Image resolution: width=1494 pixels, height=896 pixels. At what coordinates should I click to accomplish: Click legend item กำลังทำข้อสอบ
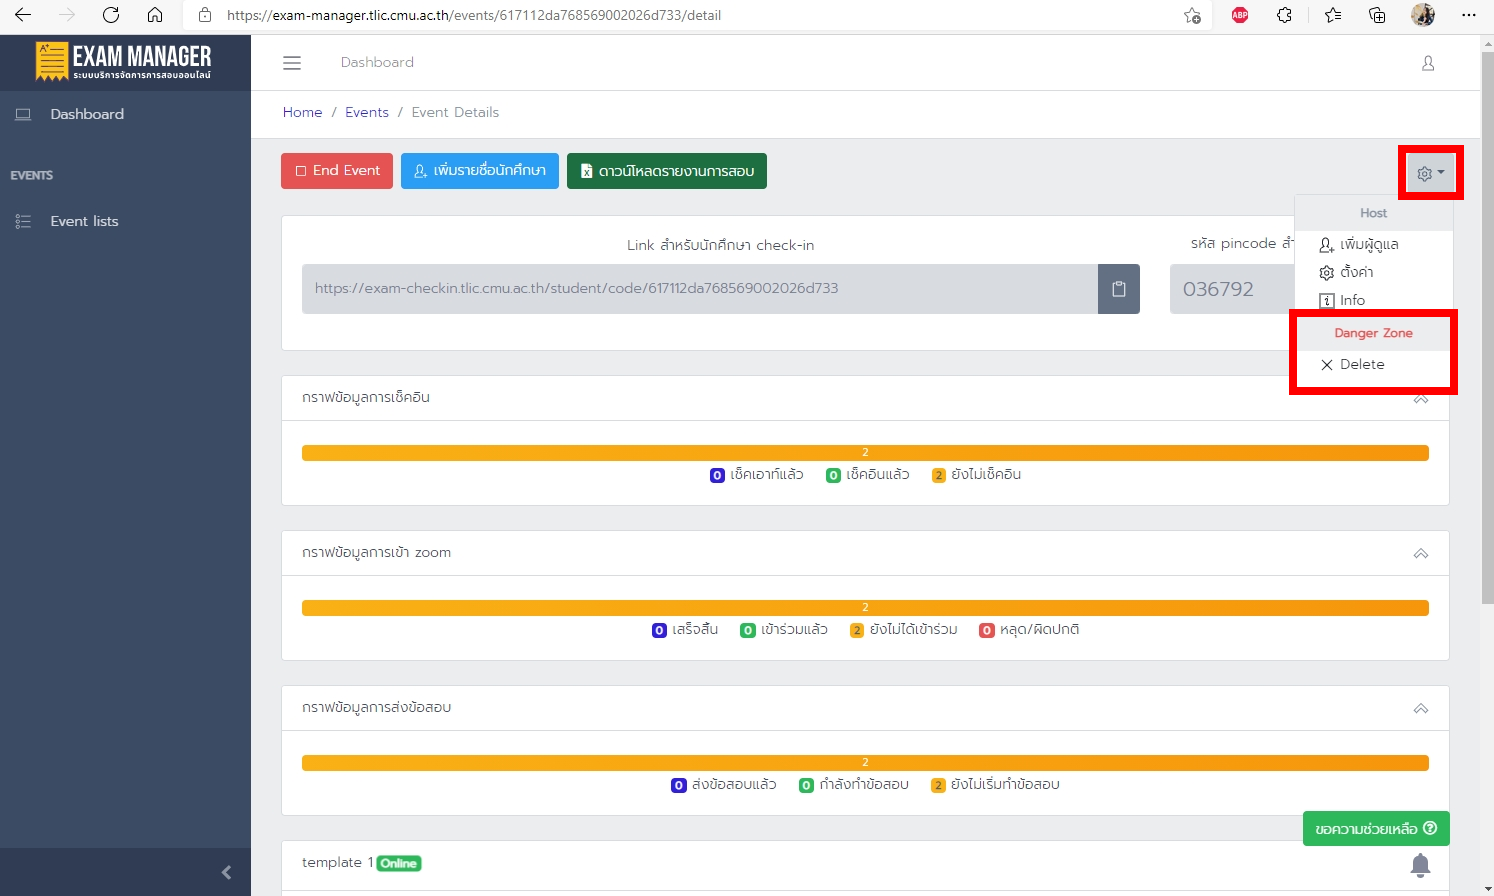854,785
